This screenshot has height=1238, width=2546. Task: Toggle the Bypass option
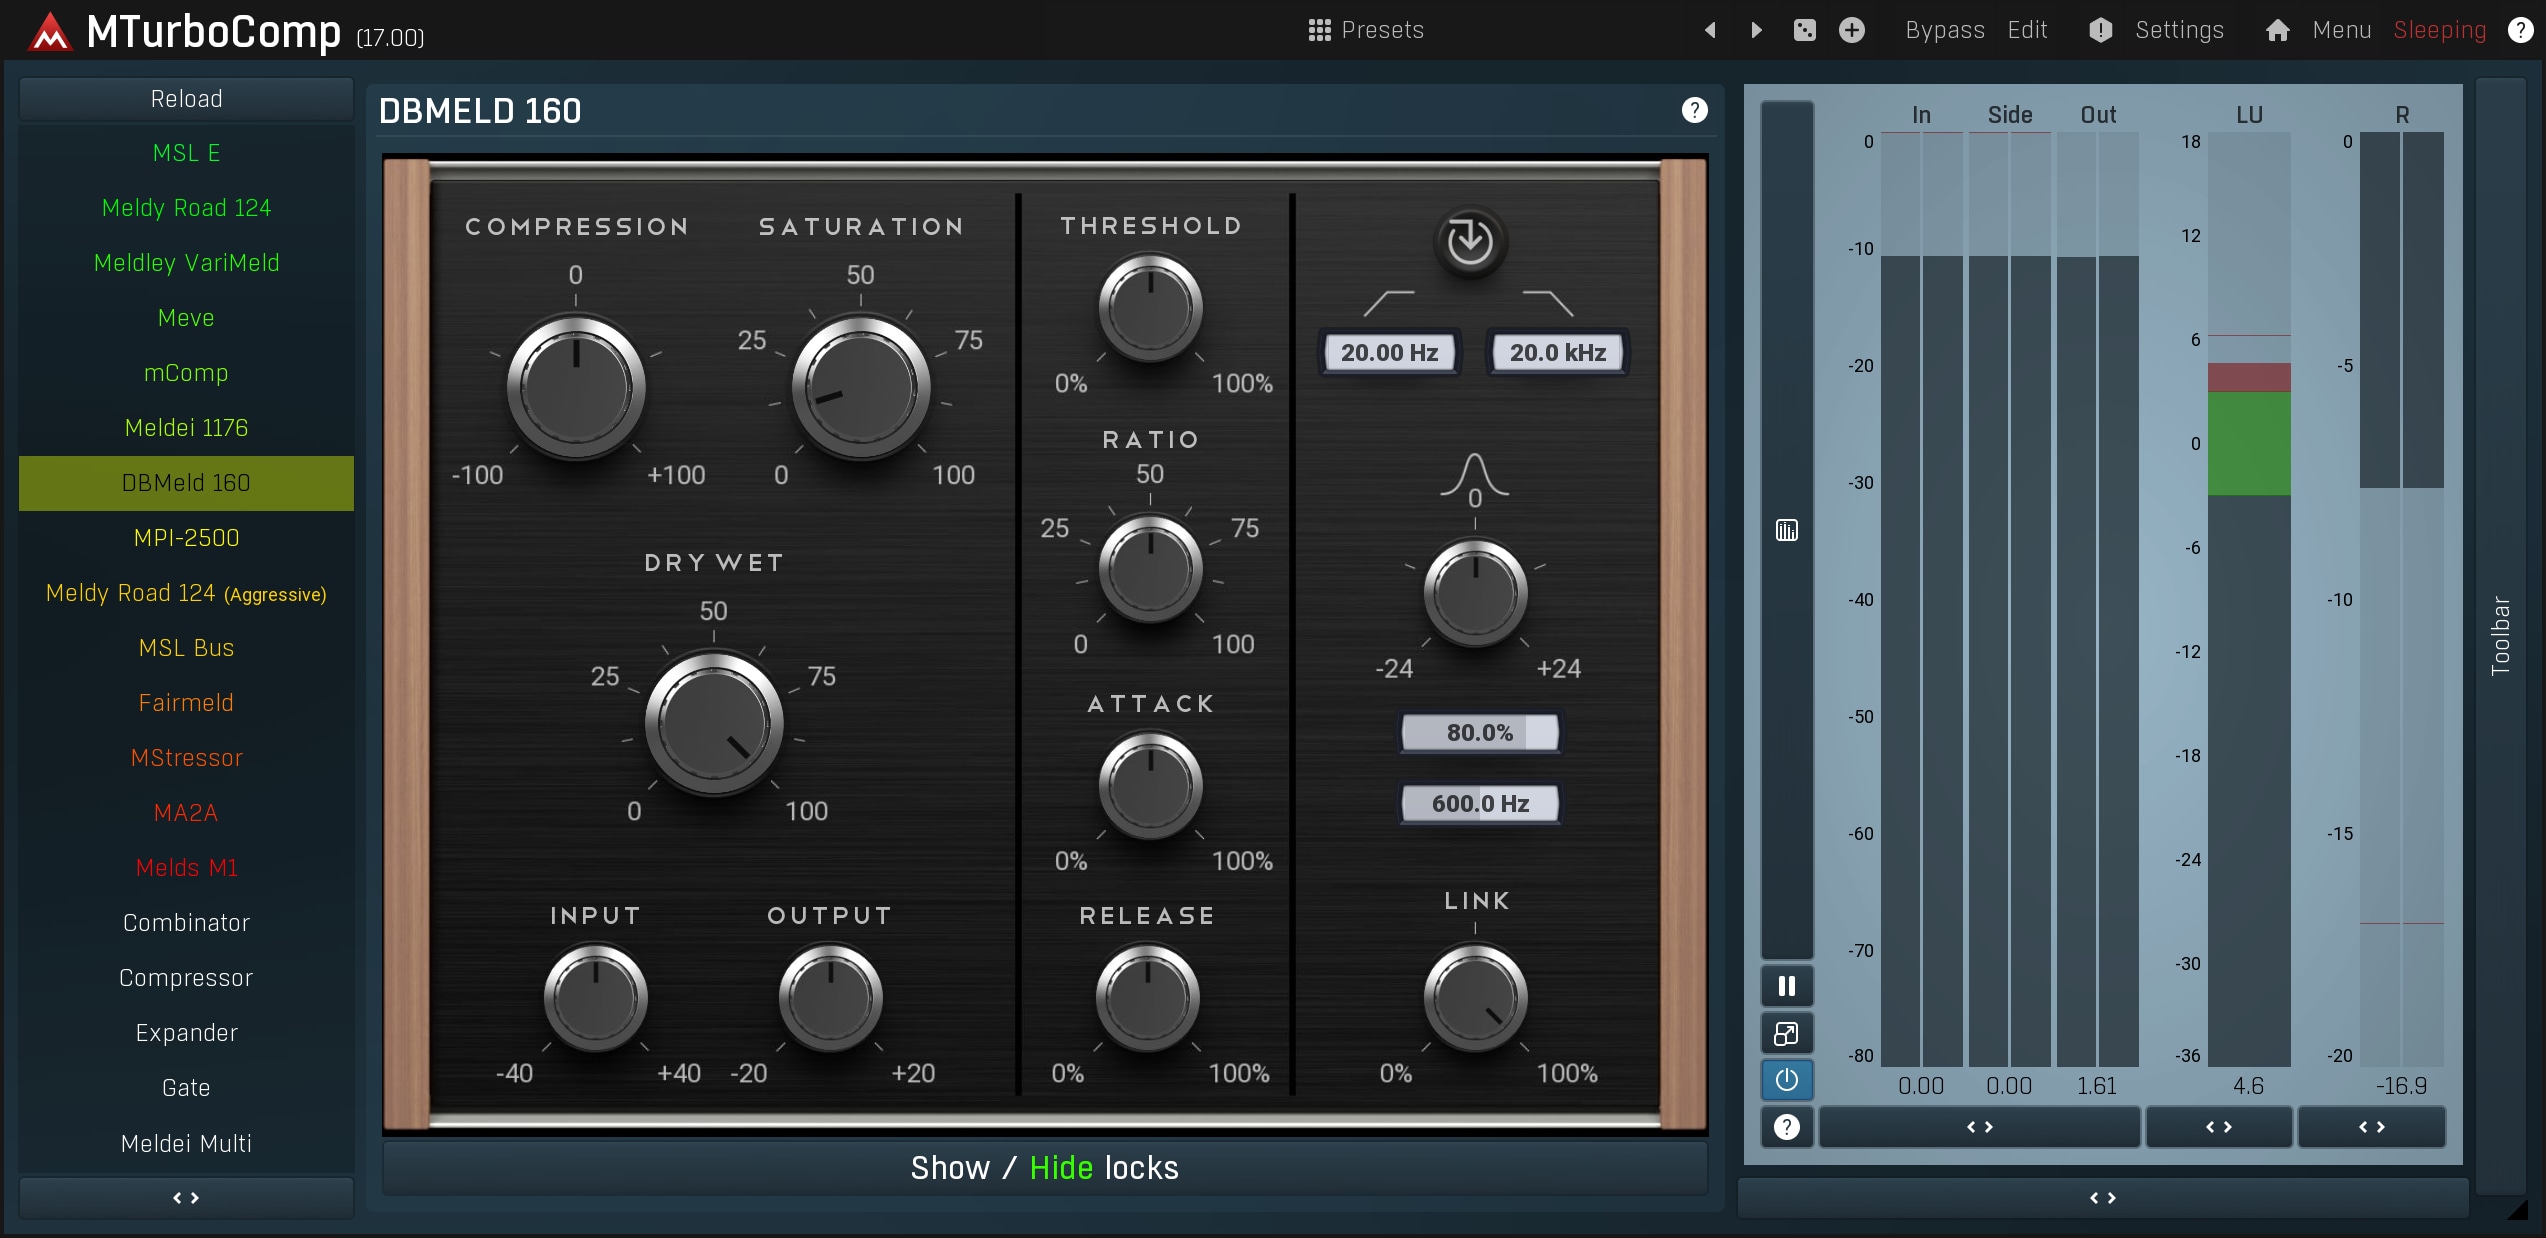1945,30
